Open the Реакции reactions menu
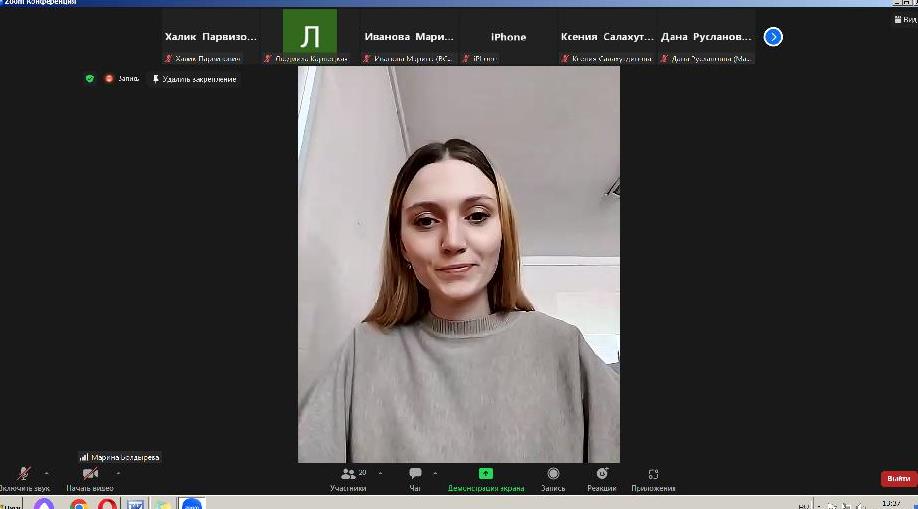The width and height of the screenshot is (918, 509). click(x=602, y=474)
